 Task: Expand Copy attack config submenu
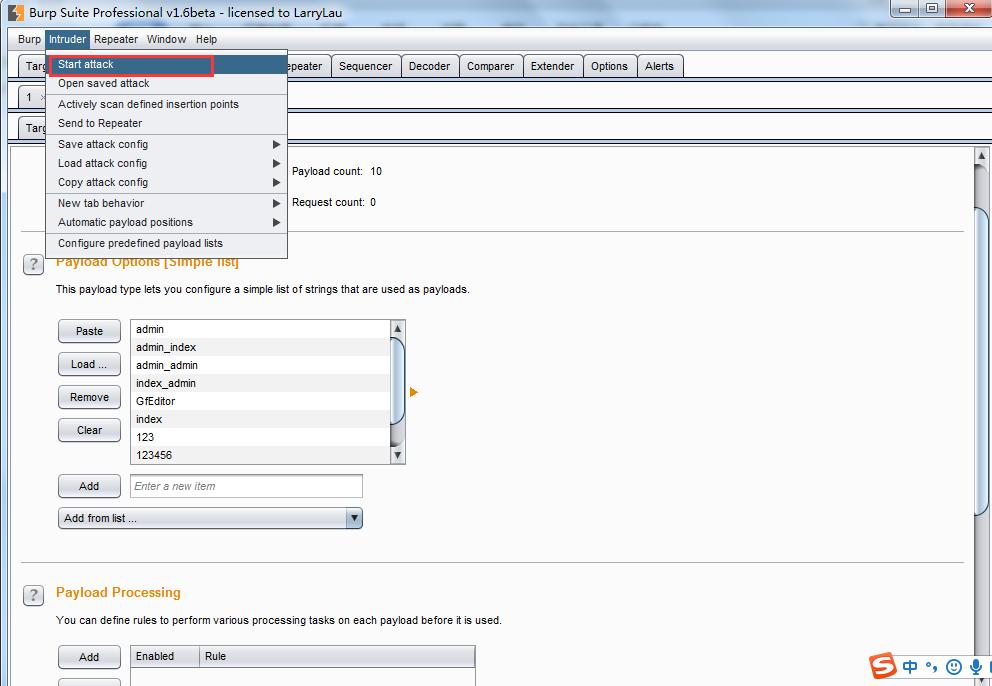click(166, 182)
